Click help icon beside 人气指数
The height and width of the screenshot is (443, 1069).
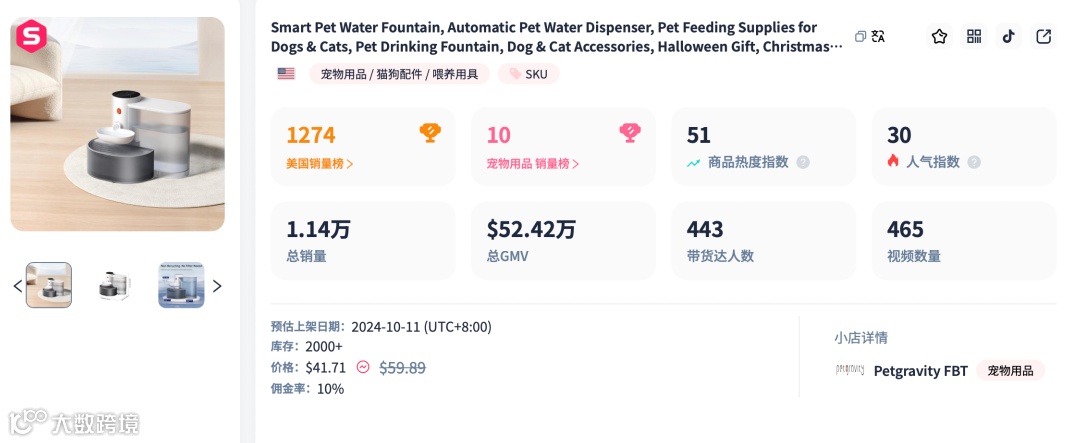(974, 162)
